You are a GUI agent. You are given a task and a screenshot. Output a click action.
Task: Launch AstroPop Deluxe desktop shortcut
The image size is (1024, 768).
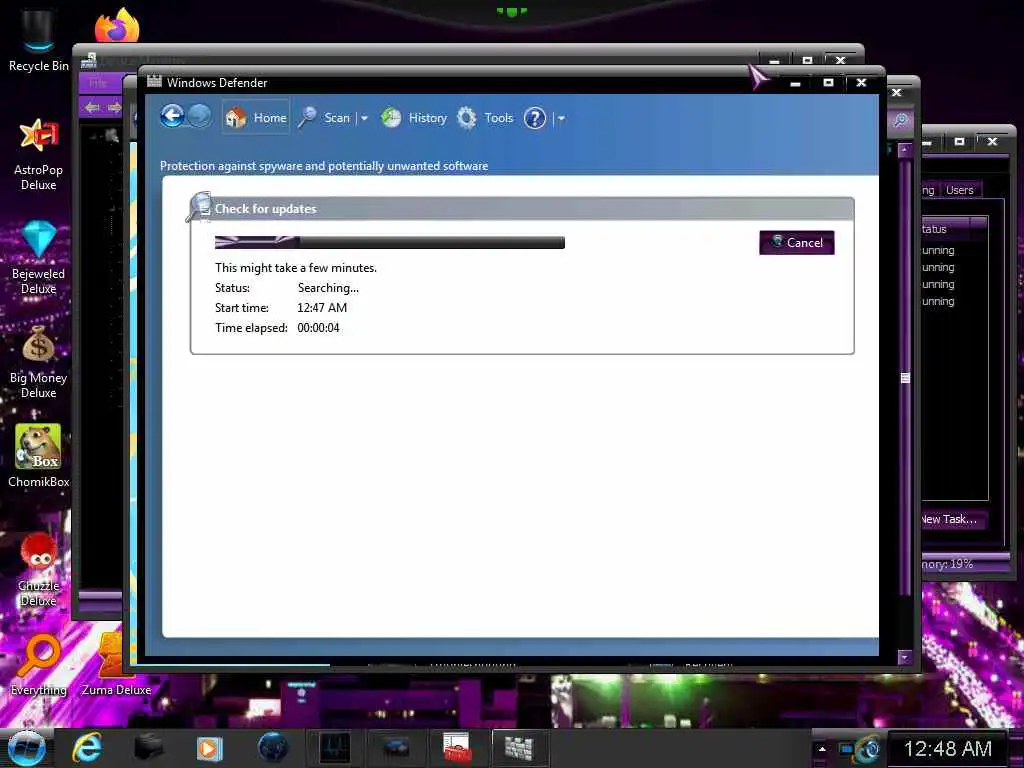tap(39, 154)
